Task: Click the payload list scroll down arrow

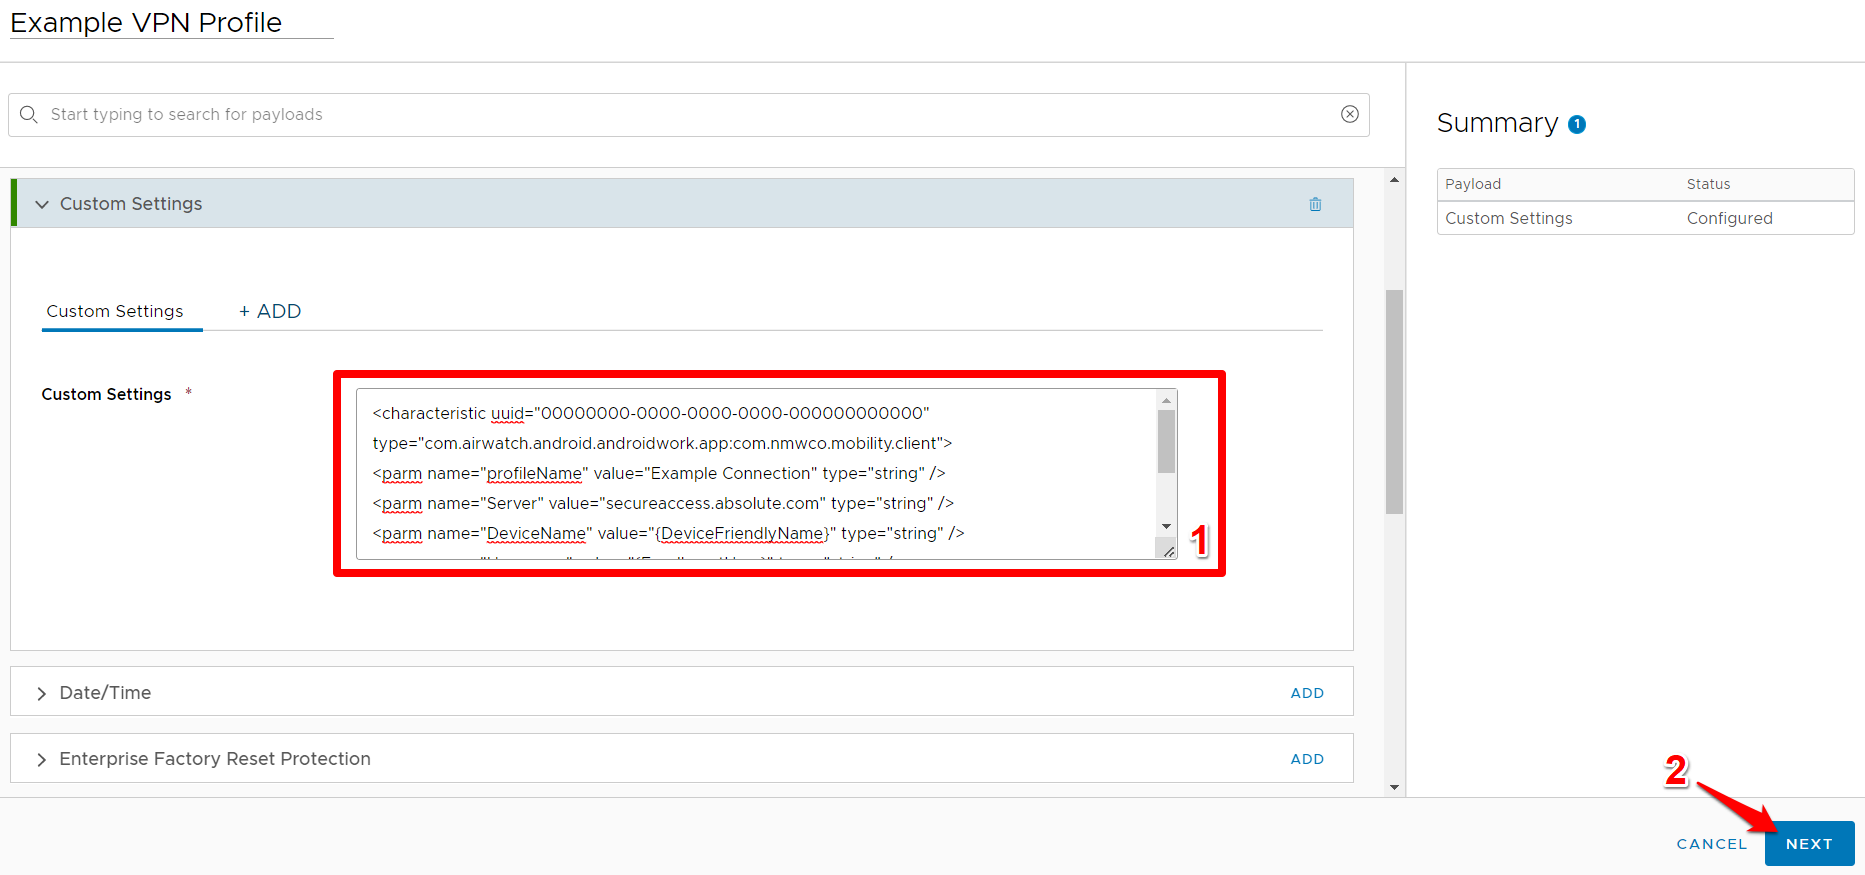Action: (x=1394, y=788)
